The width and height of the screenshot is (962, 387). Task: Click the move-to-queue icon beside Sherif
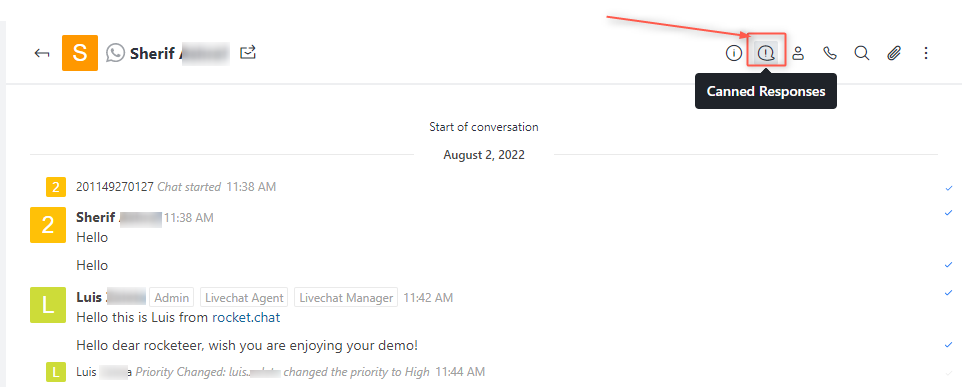pyautogui.click(x=248, y=53)
